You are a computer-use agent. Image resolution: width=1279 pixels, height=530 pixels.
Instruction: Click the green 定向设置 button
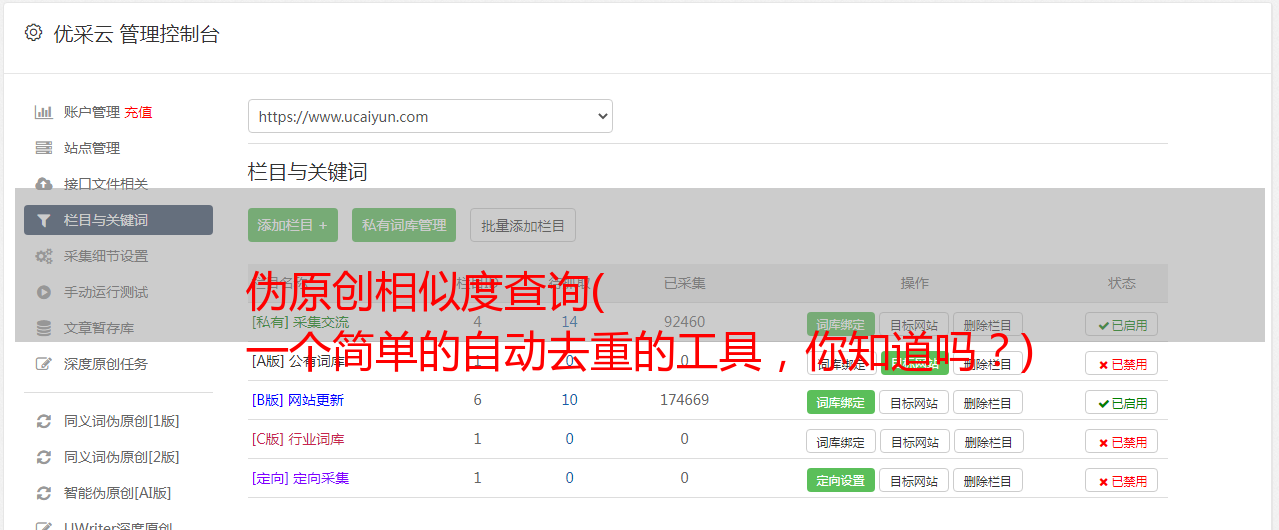(x=841, y=481)
